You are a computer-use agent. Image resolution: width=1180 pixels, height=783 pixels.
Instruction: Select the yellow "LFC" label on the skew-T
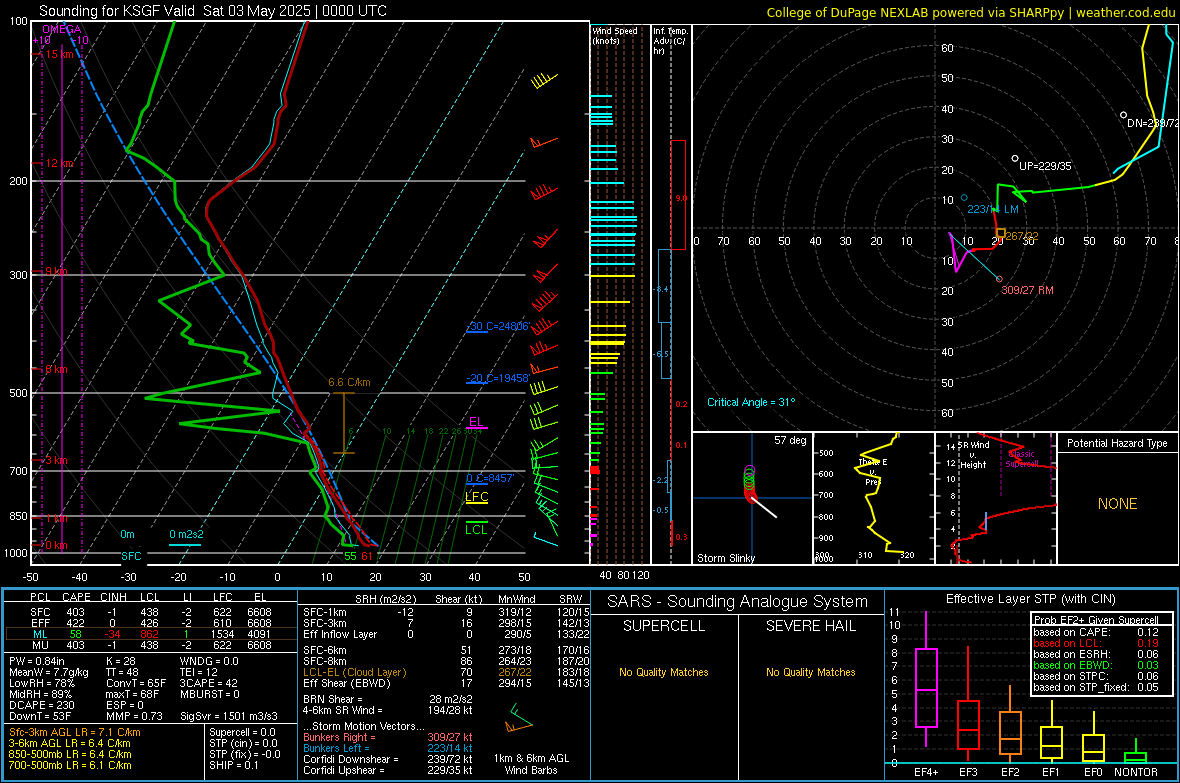(x=476, y=496)
